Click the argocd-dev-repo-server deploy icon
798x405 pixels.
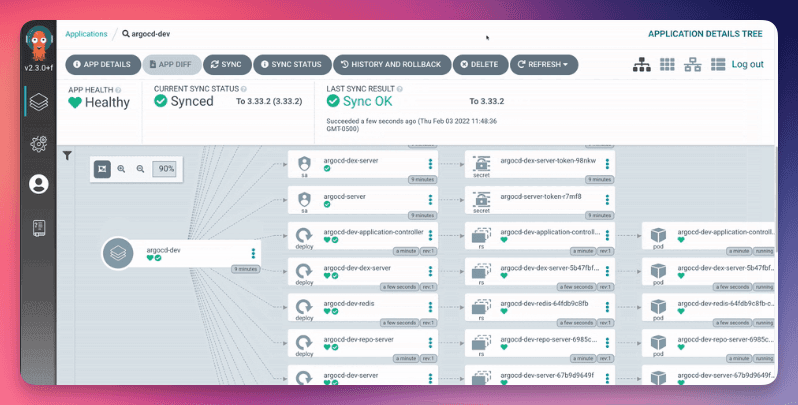pyautogui.click(x=304, y=343)
